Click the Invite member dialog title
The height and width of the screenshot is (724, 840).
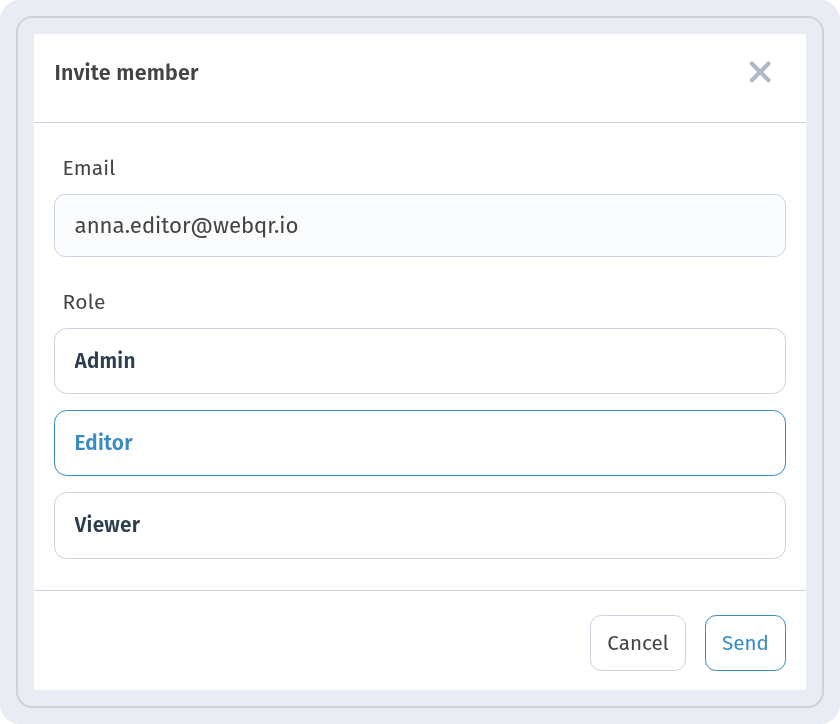pos(126,73)
